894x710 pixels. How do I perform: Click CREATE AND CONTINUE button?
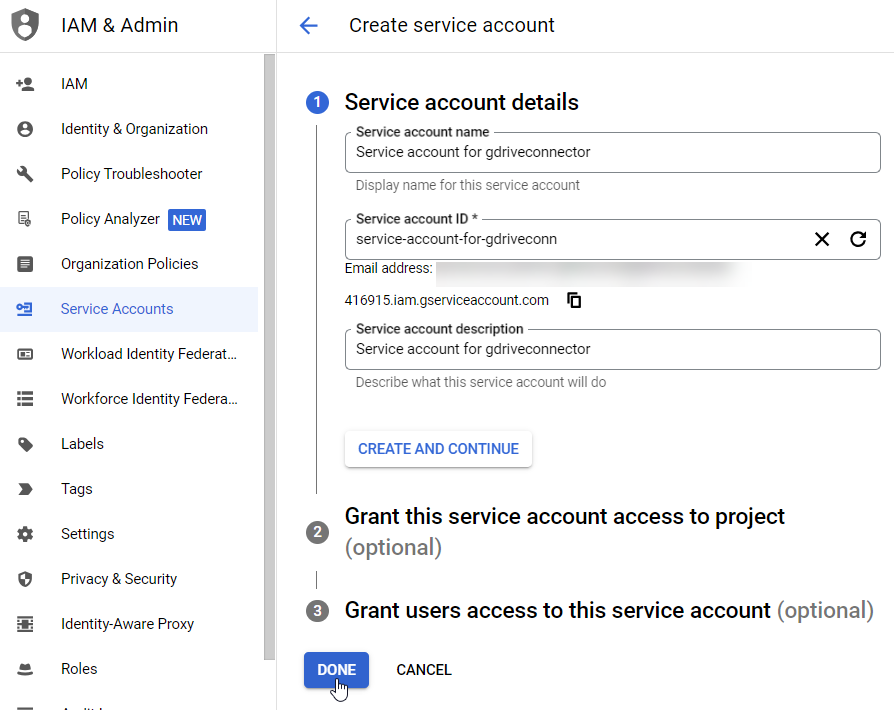tap(438, 449)
